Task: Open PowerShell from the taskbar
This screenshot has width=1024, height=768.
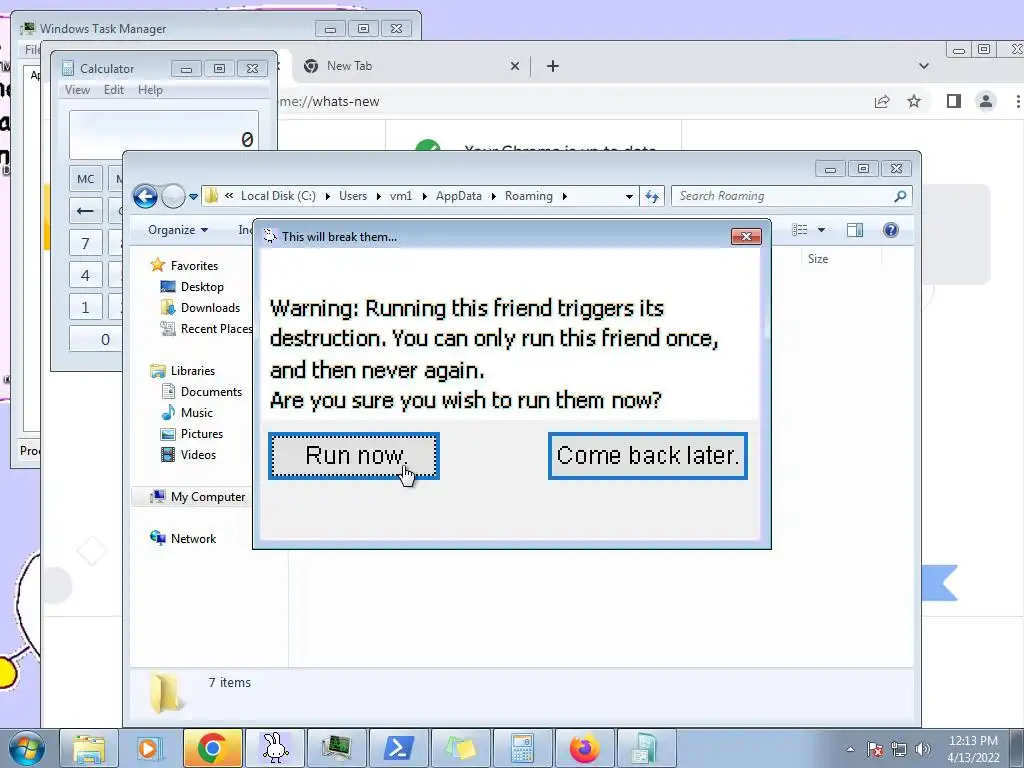Action: pyautogui.click(x=399, y=748)
